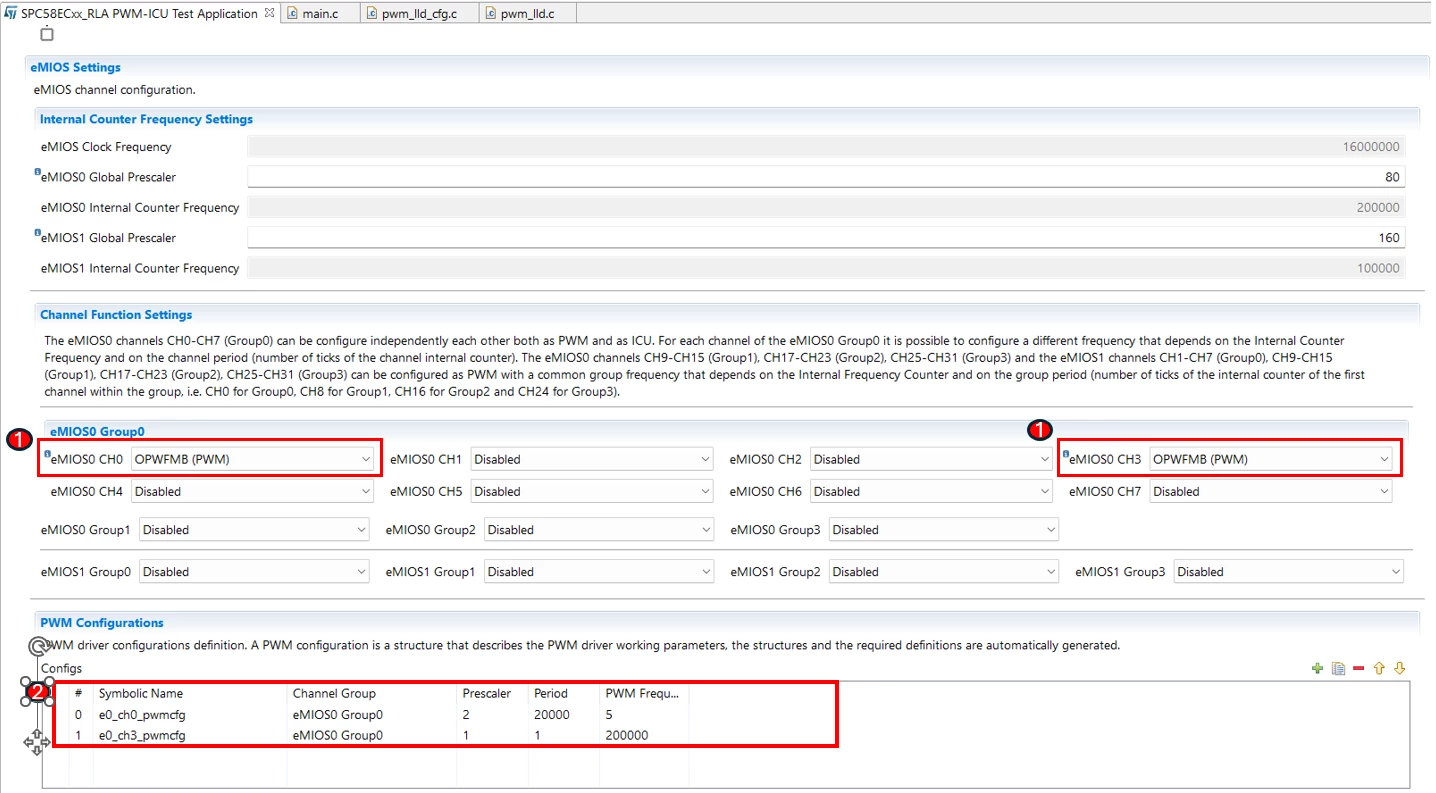Screen dimensions: 1436x793
Task: Expand the eMIOS1 Group0 dropdown
Action: (x=254, y=572)
